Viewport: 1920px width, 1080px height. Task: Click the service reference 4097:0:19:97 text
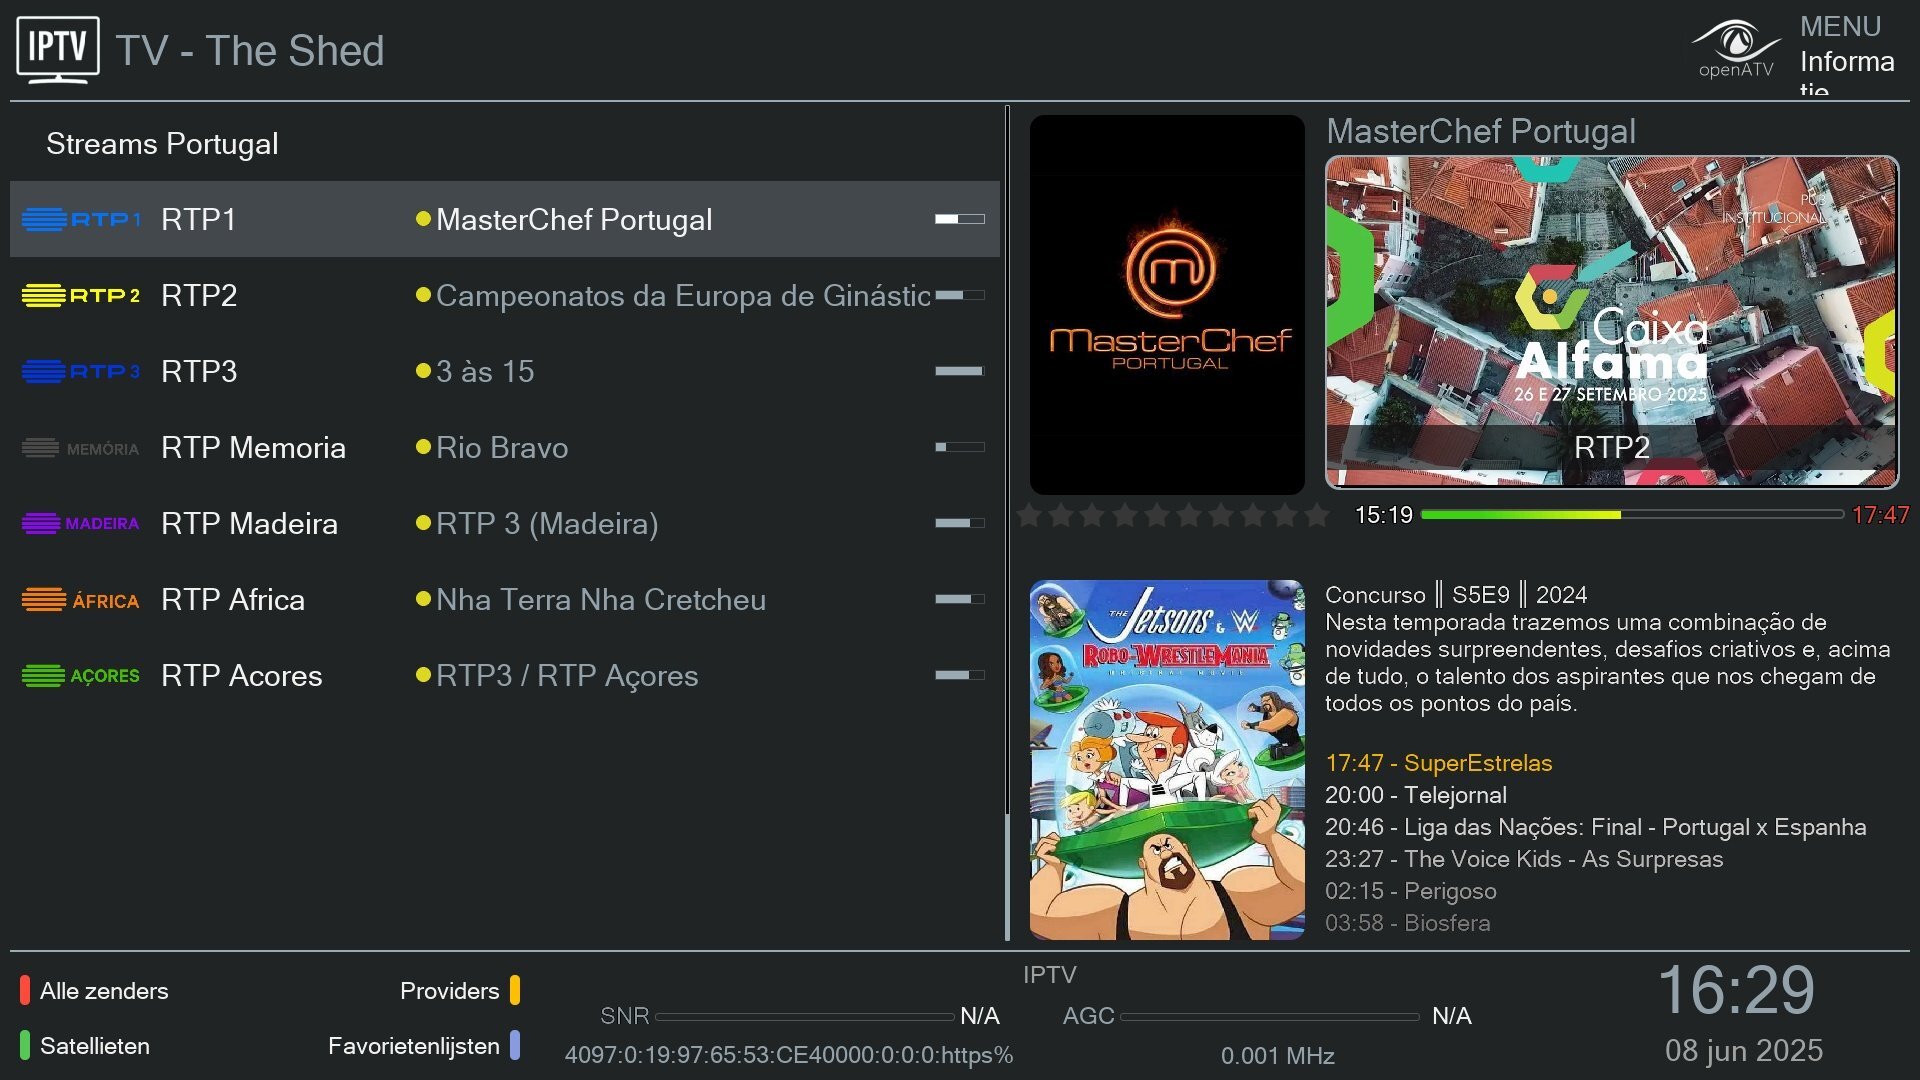pos(788,1055)
